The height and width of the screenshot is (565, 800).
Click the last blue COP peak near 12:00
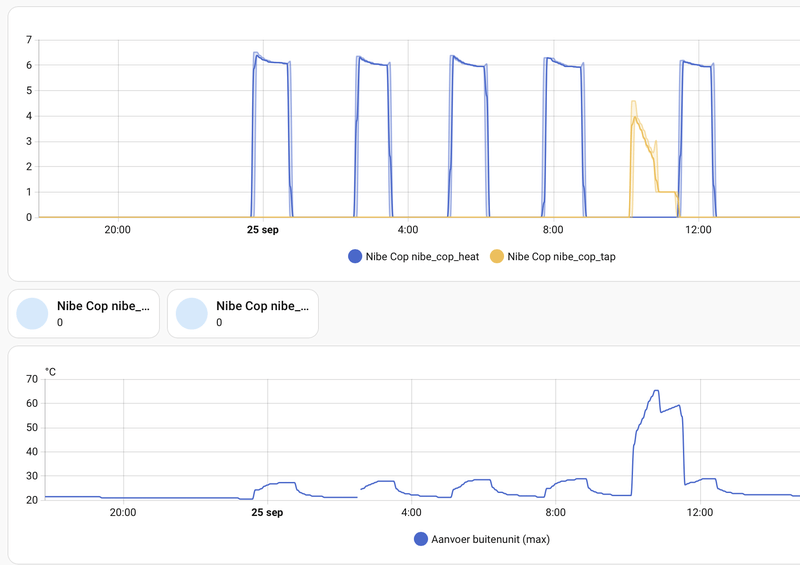(684, 62)
